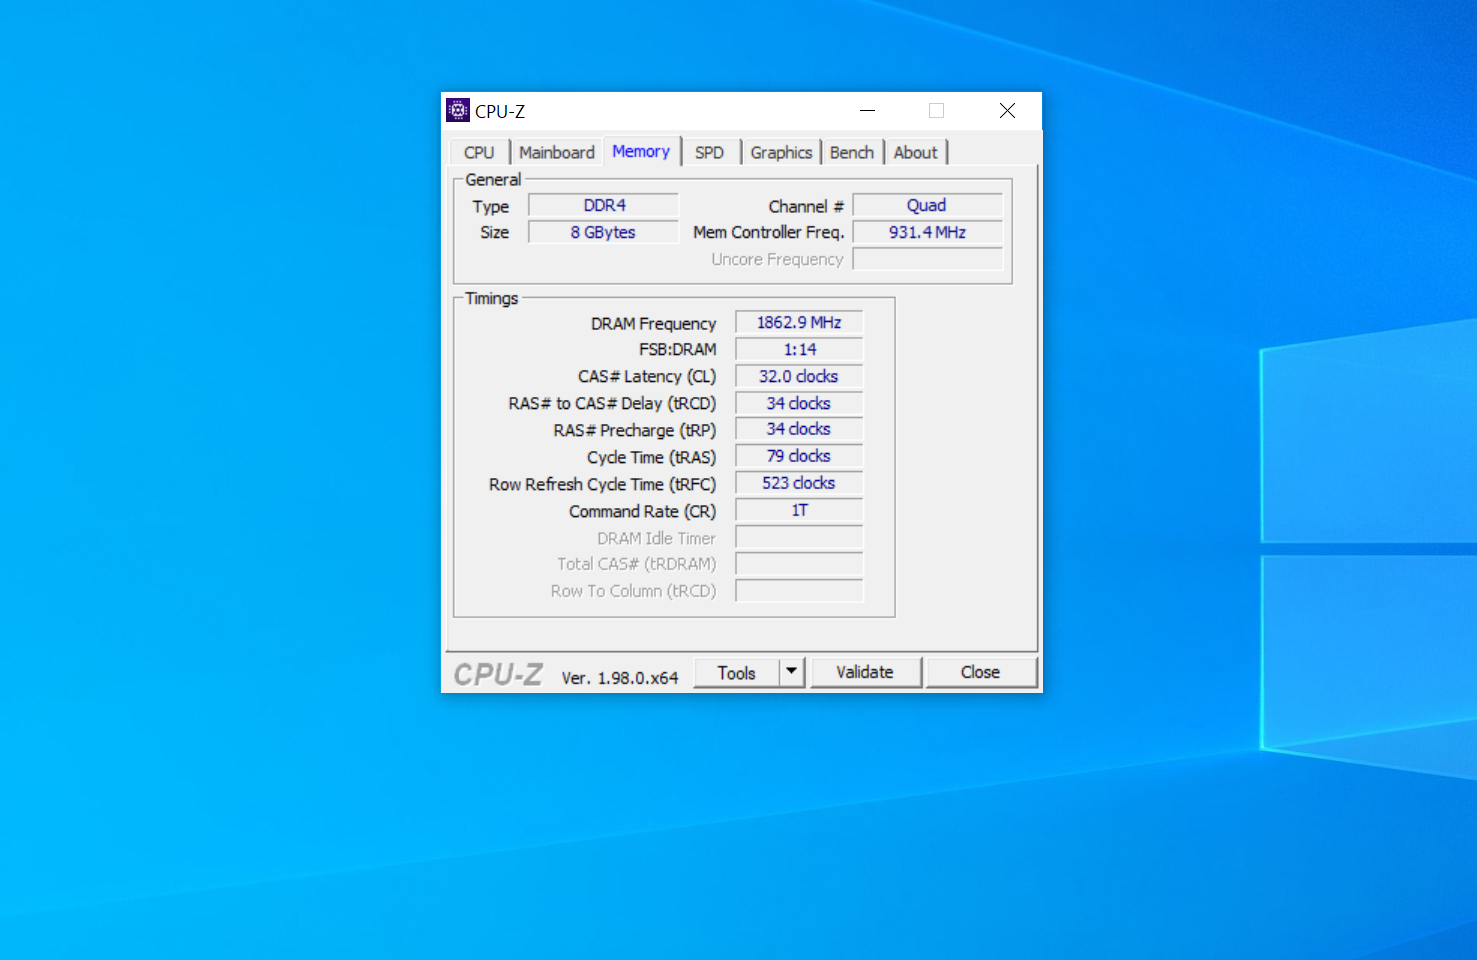Open the Bench tab
The height and width of the screenshot is (960, 1477).
(x=851, y=153)
